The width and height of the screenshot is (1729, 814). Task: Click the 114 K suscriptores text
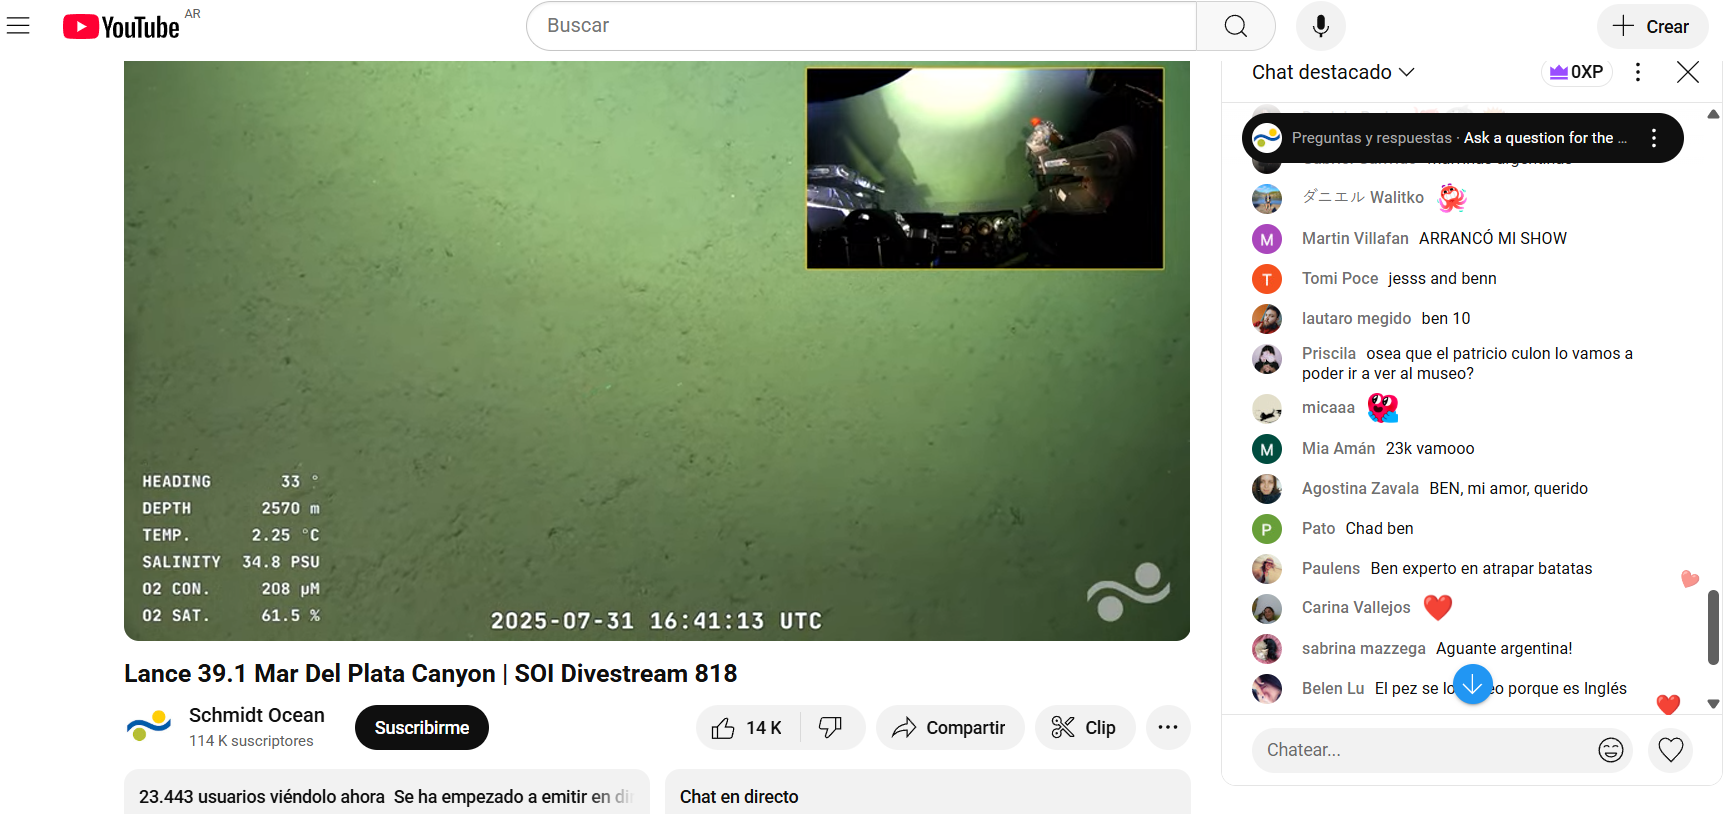point(251,741)
